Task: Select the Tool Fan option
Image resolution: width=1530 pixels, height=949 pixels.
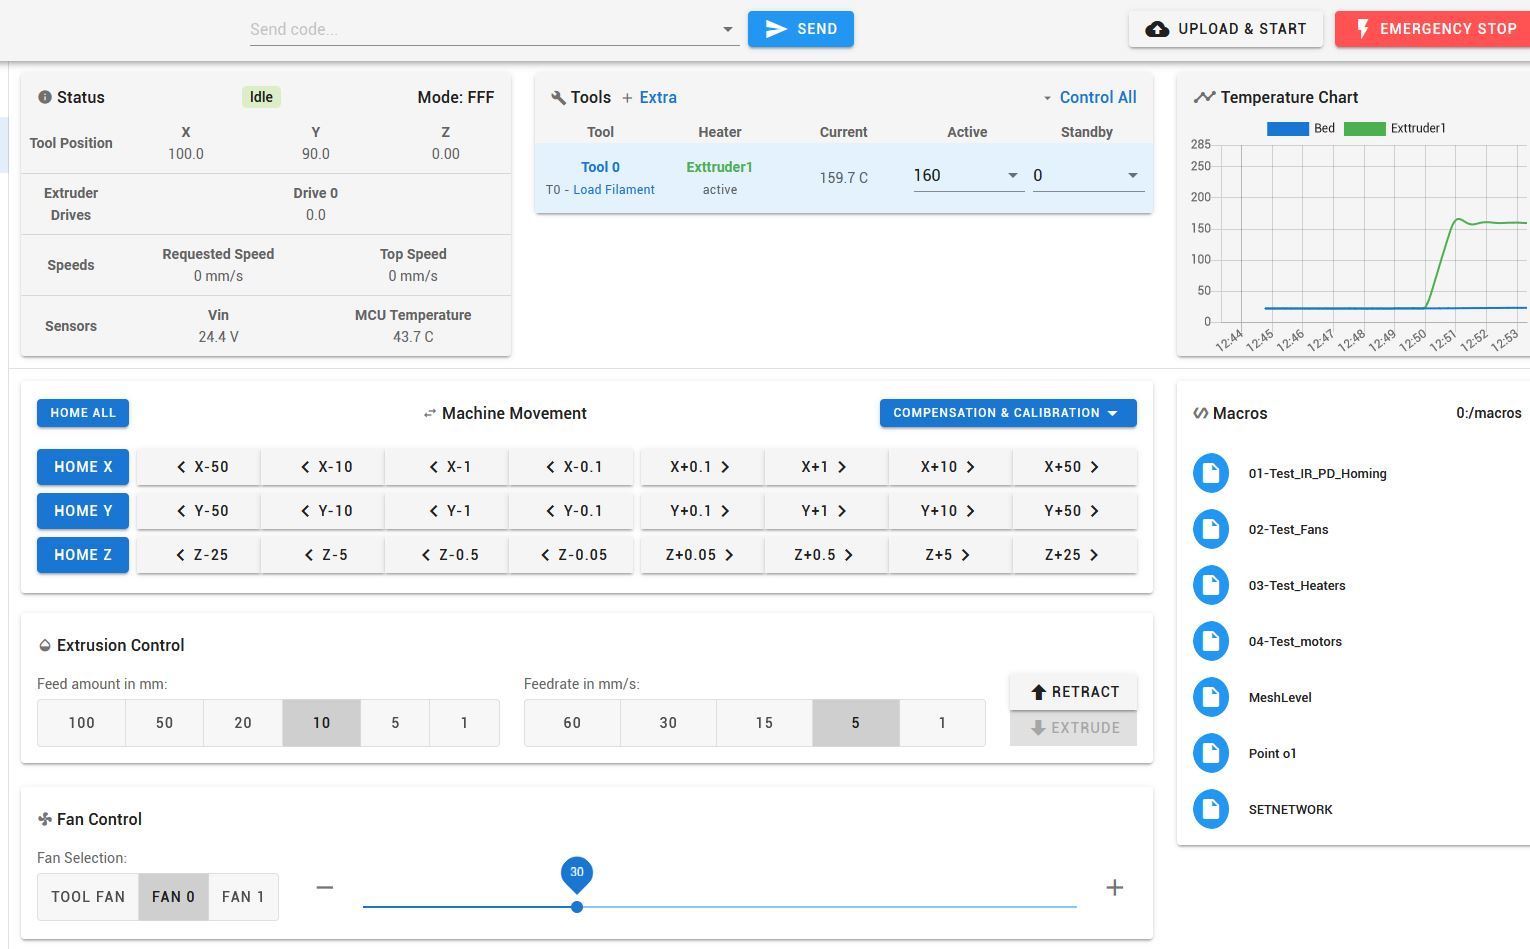Action: [x=88, y=897]
